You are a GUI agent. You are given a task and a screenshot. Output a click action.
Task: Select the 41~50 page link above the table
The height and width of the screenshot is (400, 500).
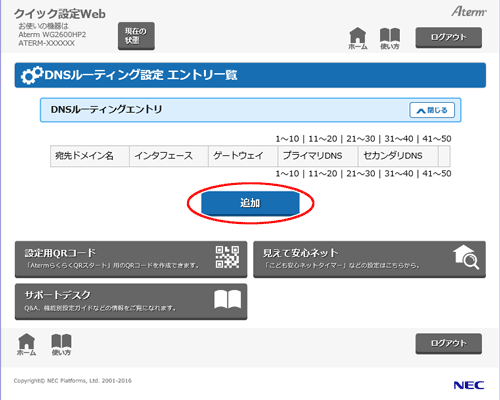tap(437, 139)
